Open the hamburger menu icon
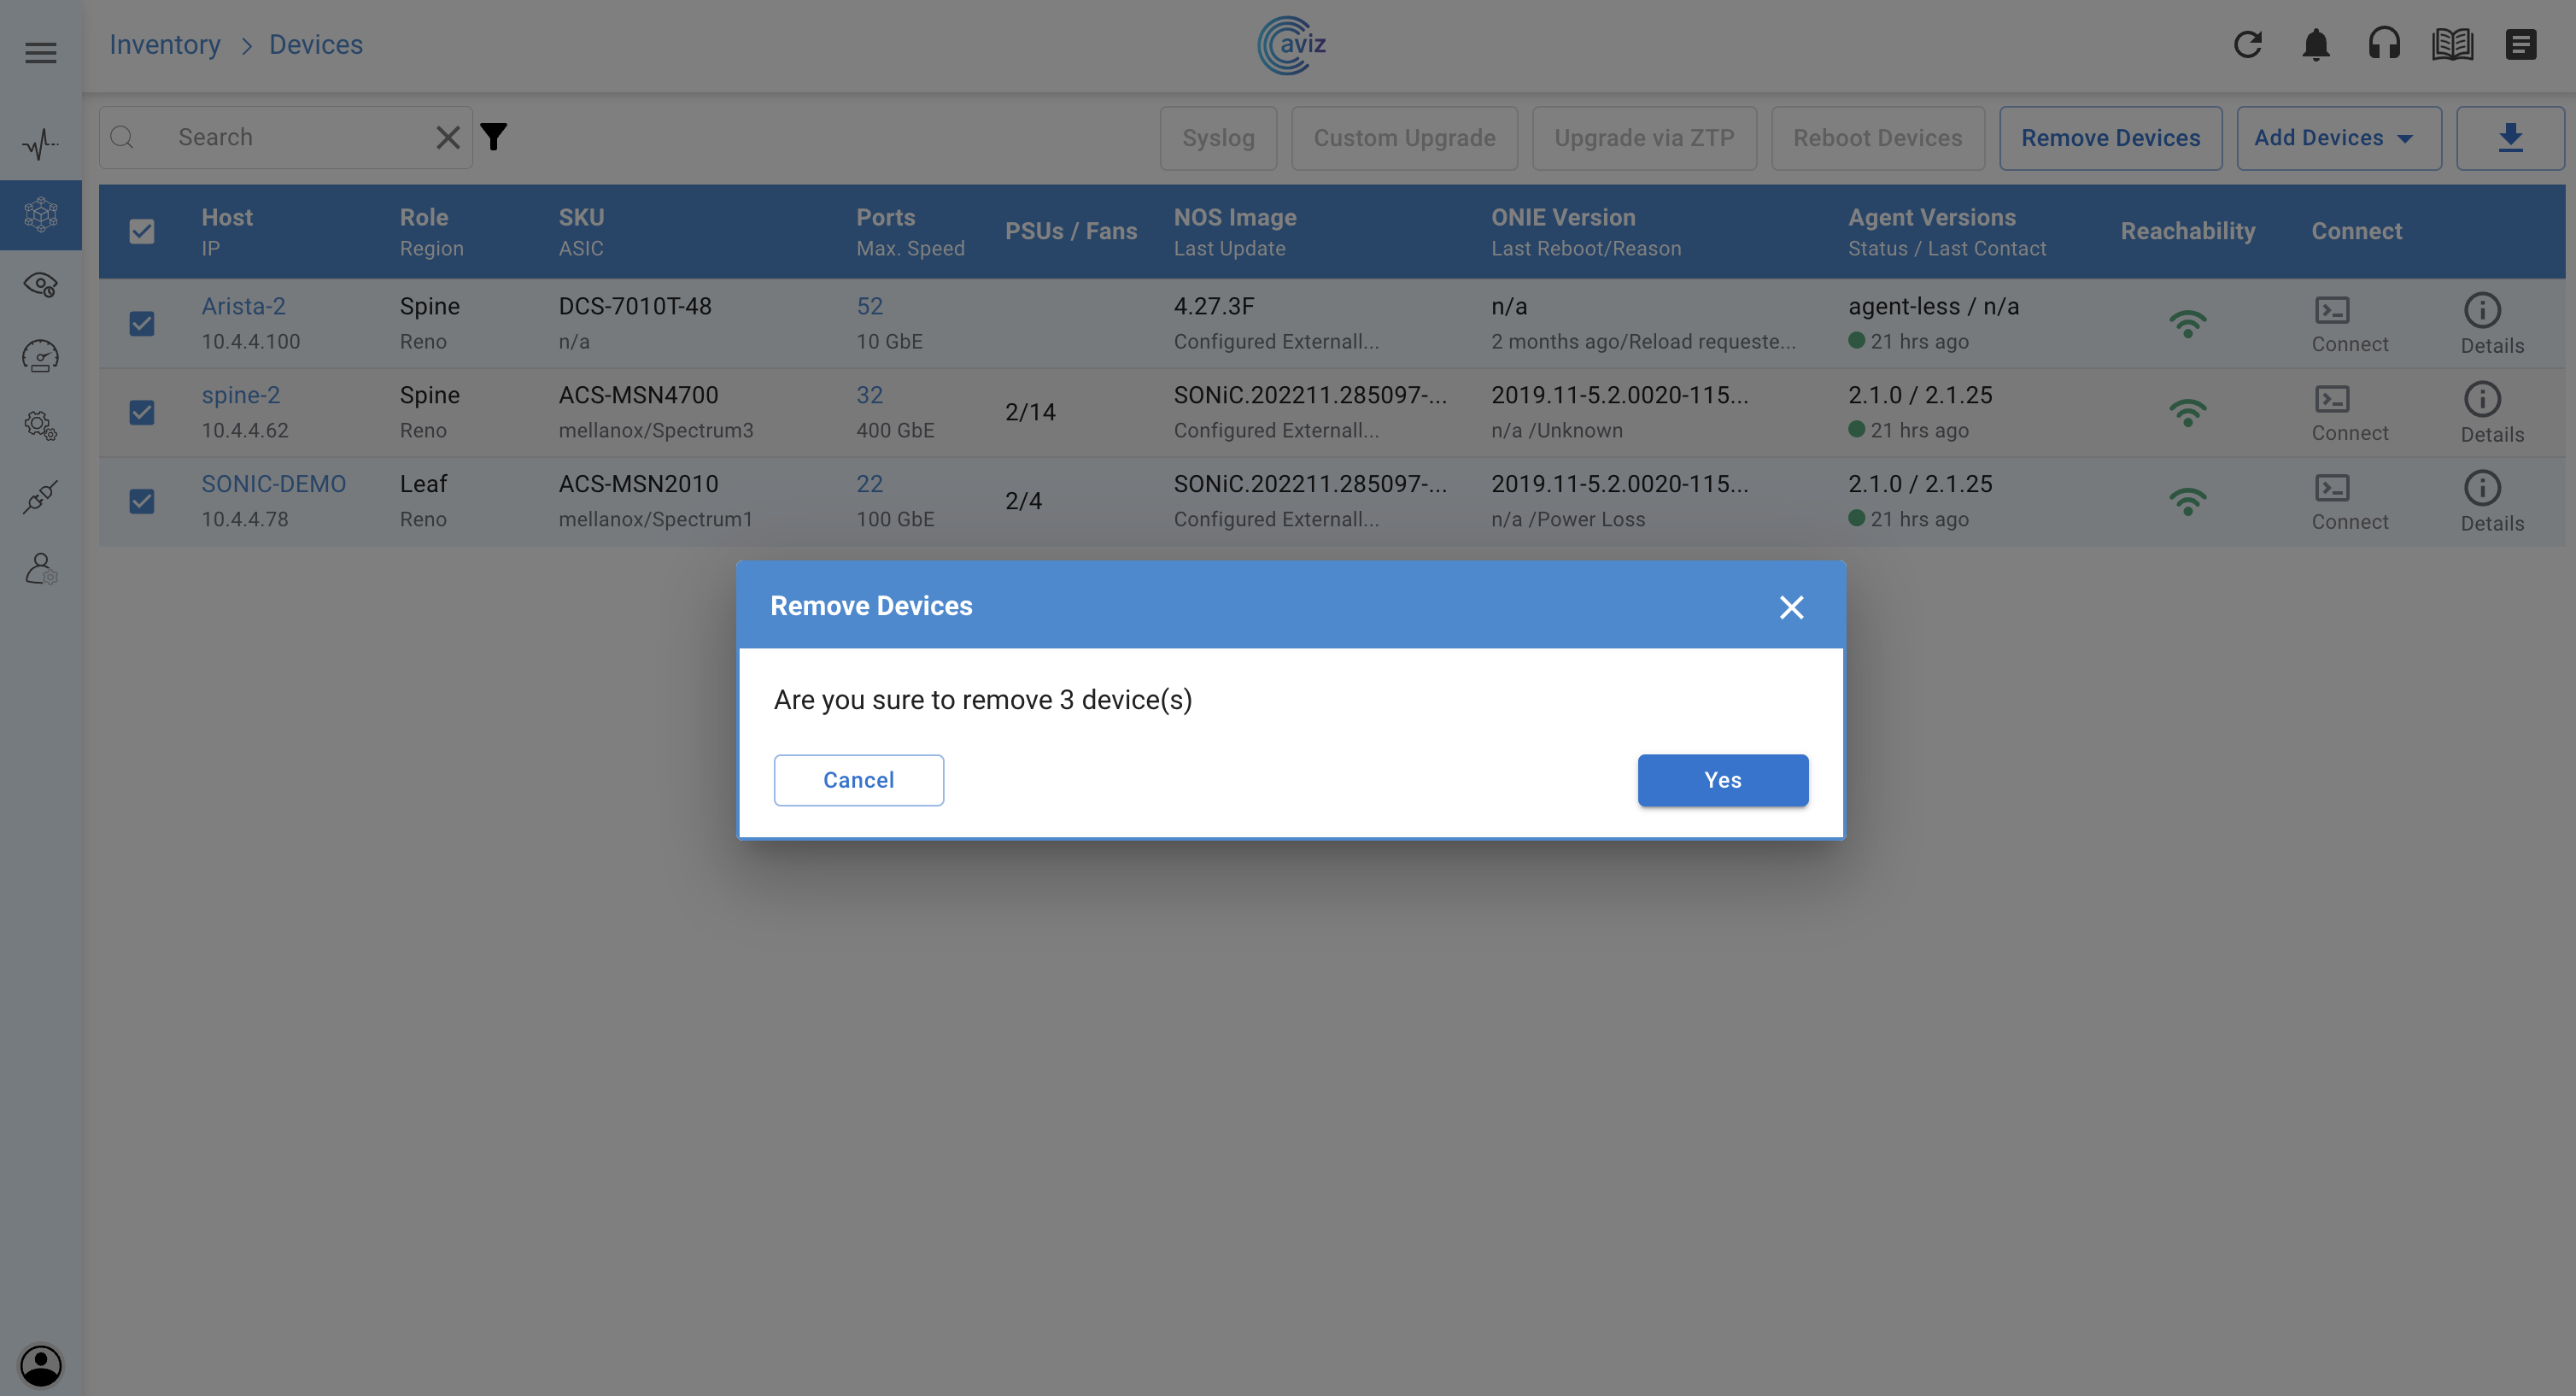The image size is (2576, 1396). point(41,53)
